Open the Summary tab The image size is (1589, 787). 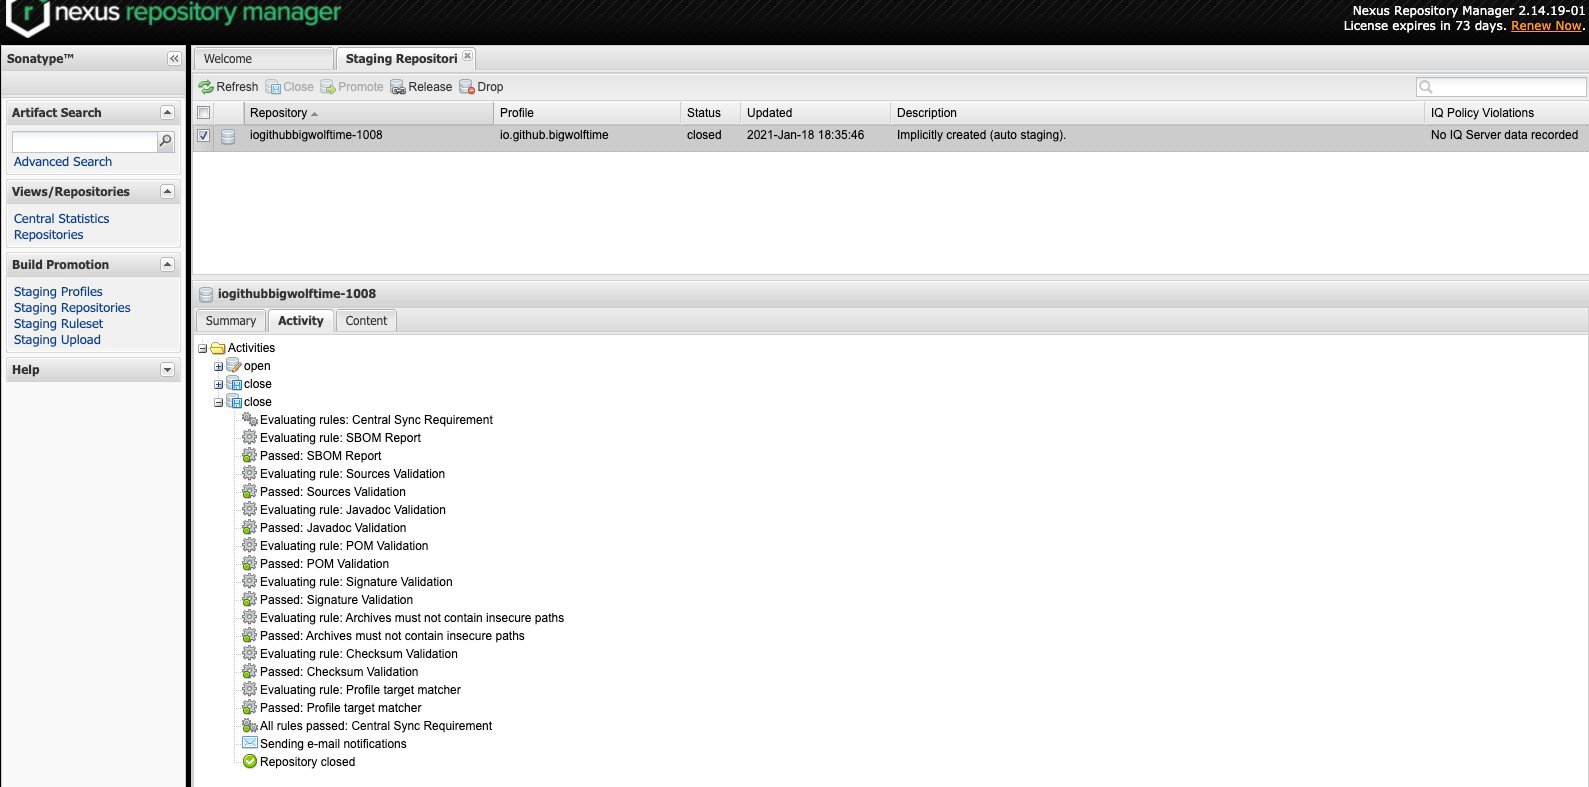pyautogui.click(x=231, y=321)
